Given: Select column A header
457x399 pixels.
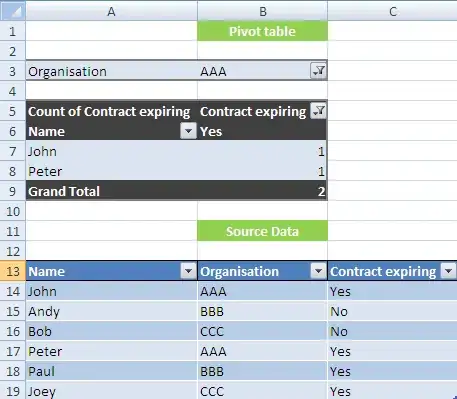Looking at the screenshot, I should coord(111,11).
